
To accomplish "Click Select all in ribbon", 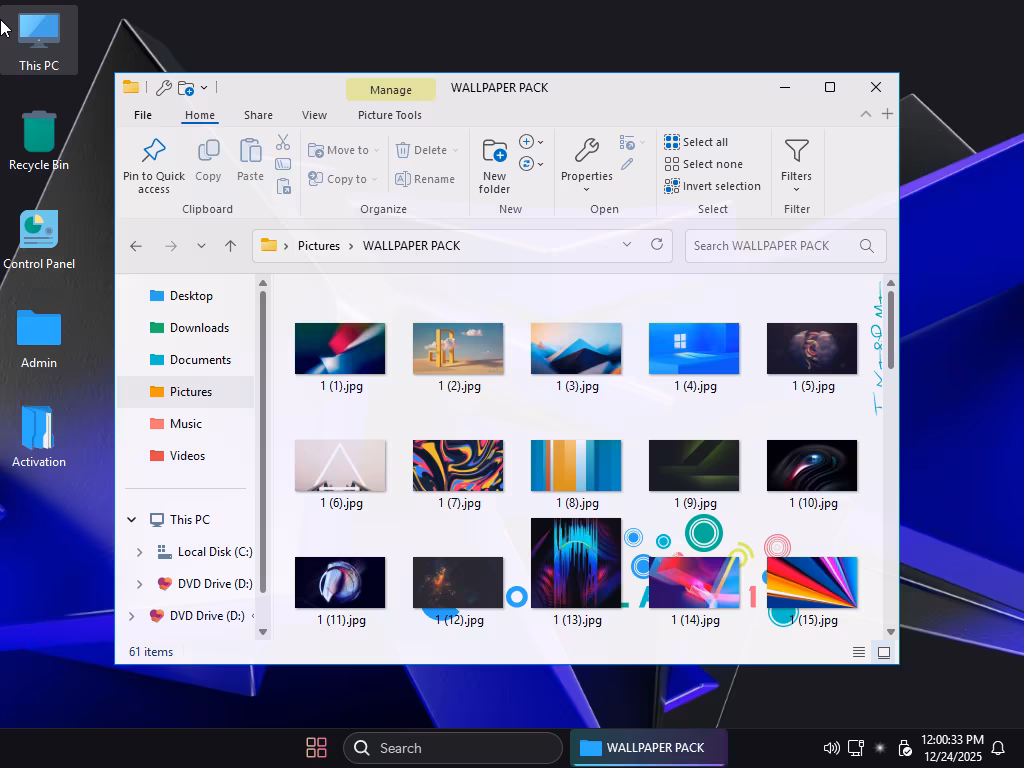I will [696, 142].
